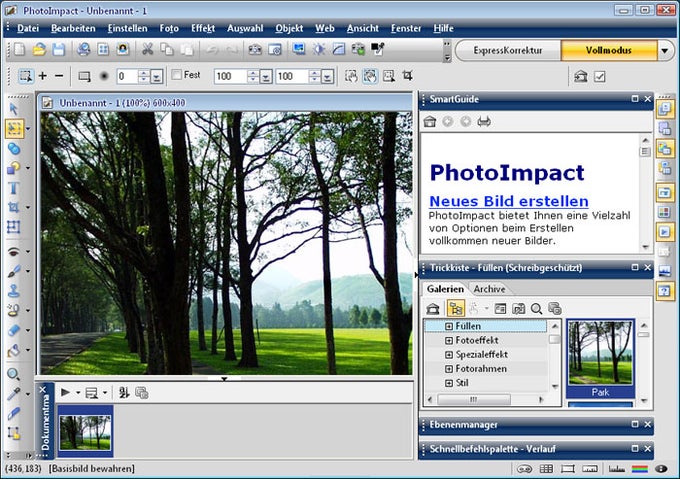This screenshot has width=680, height=479.
Task: Create a new image with the New icon
Action: click(x=20, y=49)
